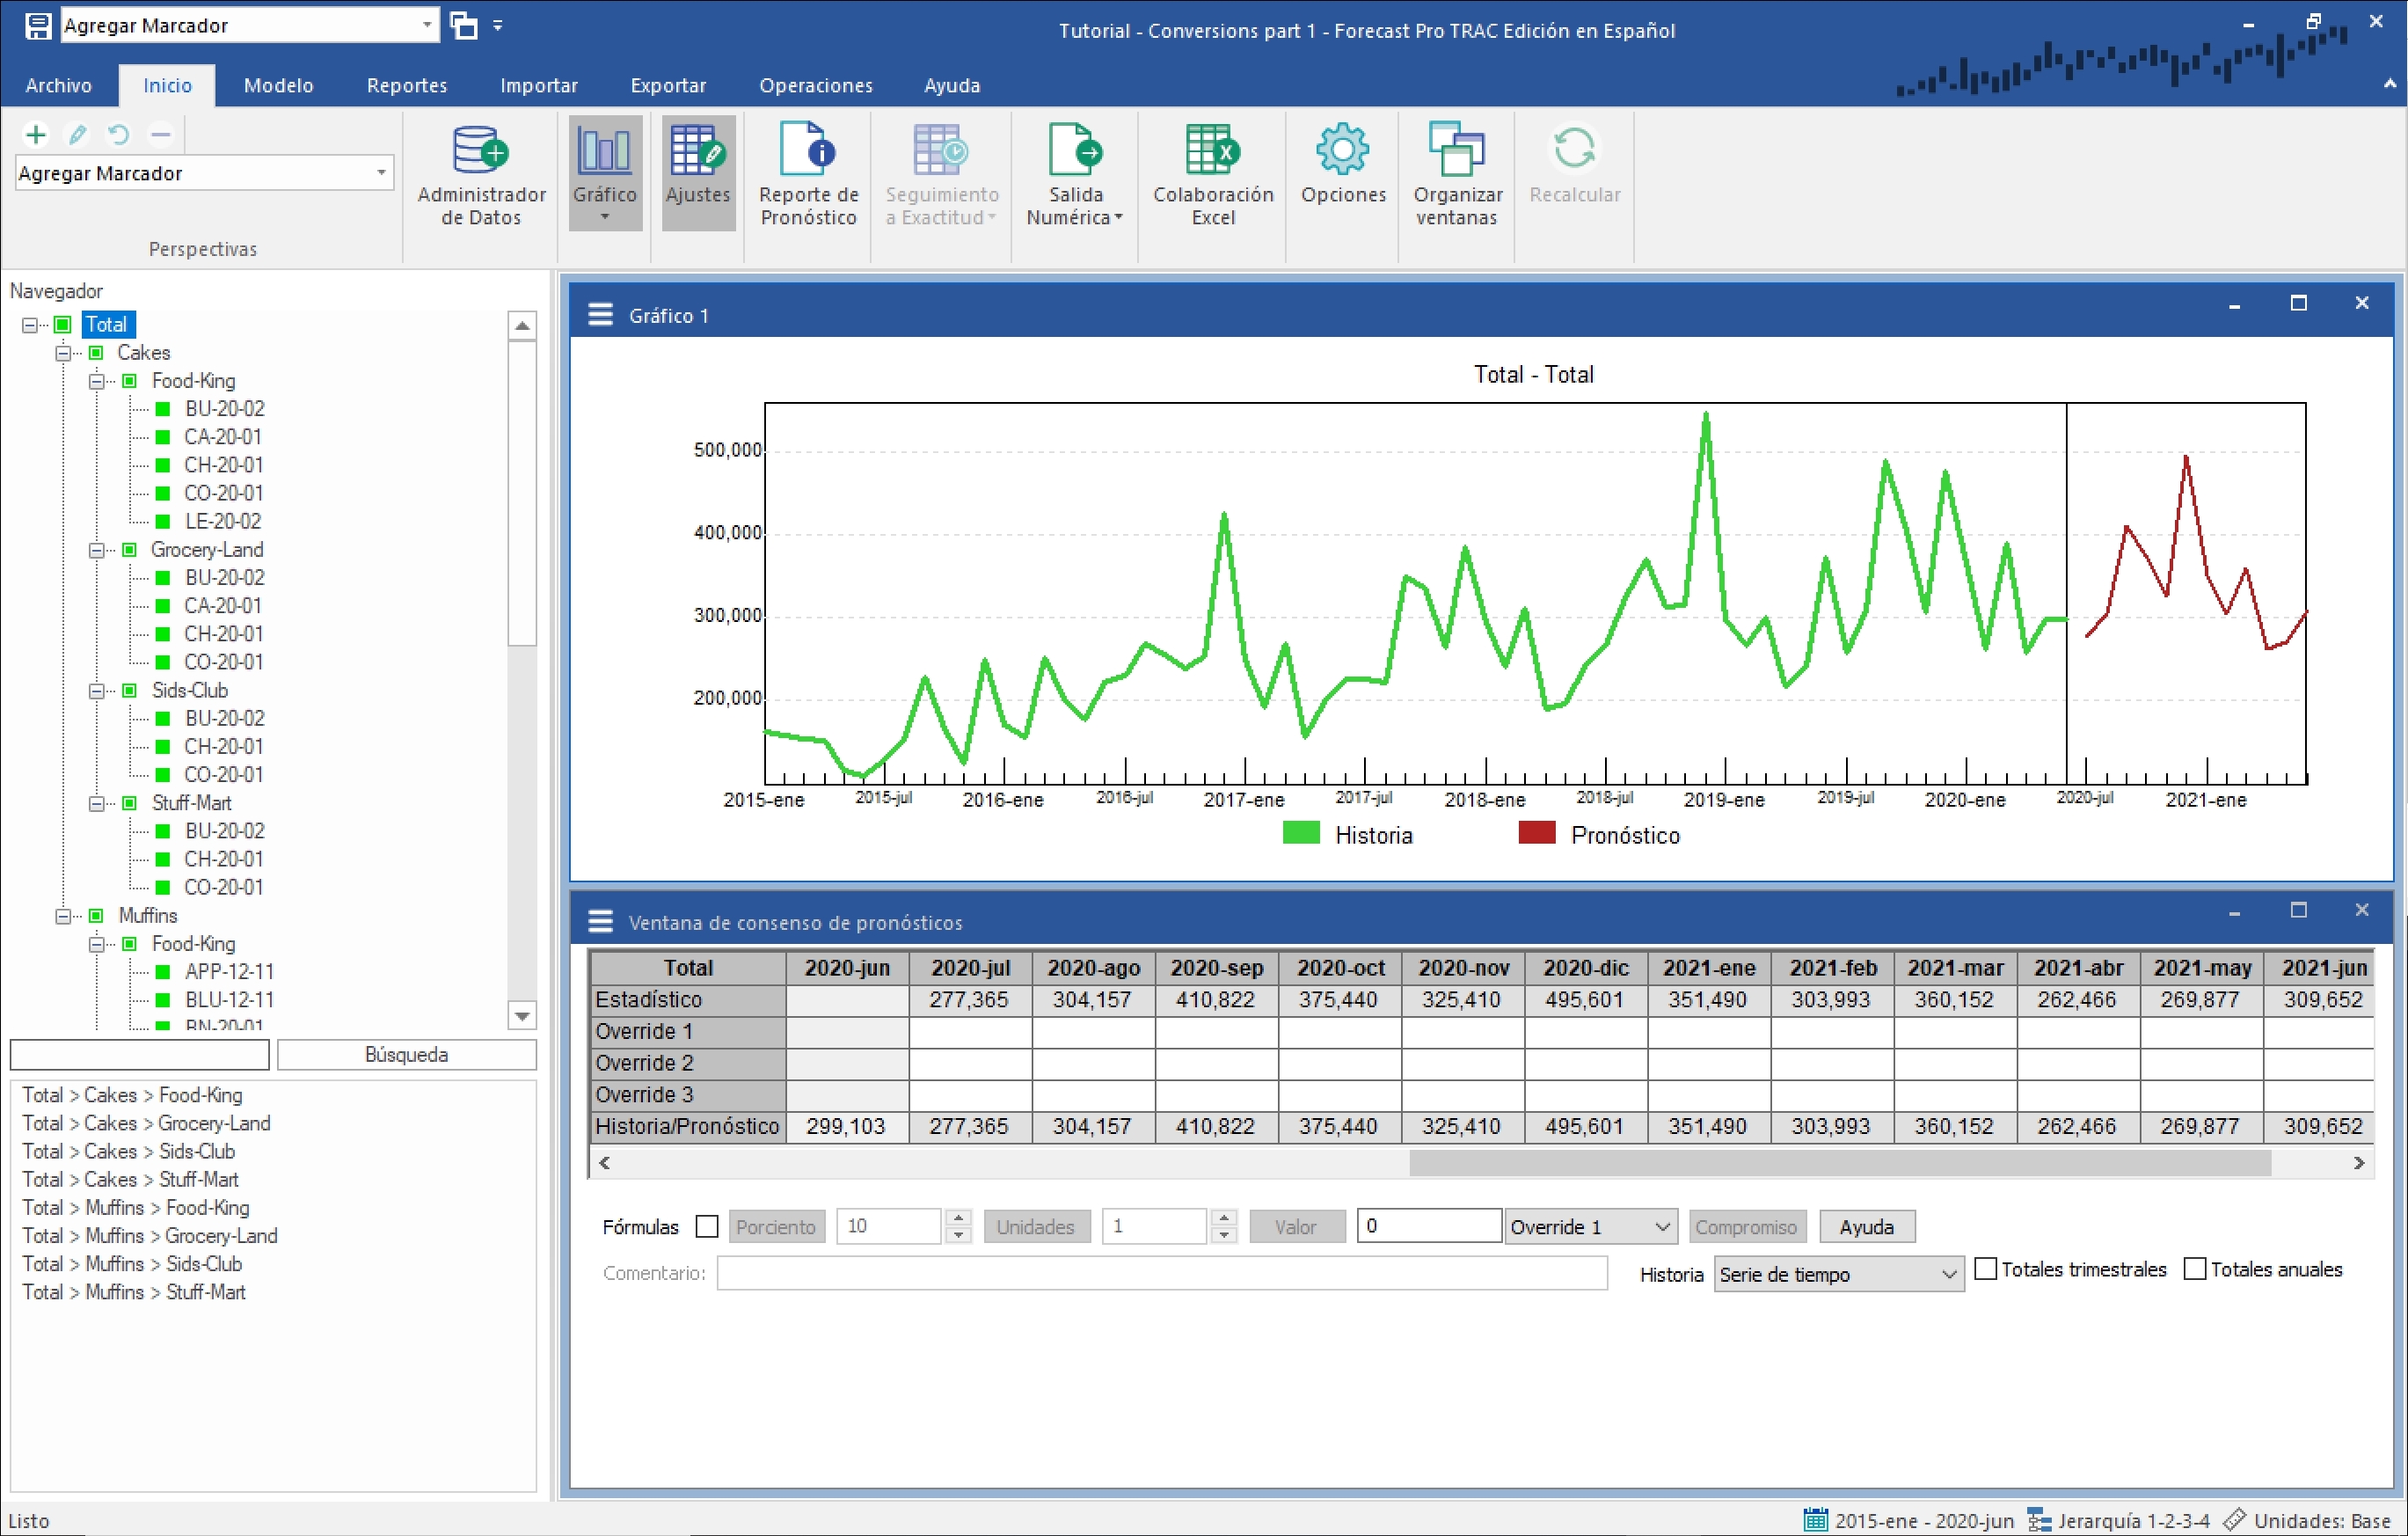Open the Override 1 dropdown
This screenshot has width=2408, height=1536.
click(x=1589, y=1226)
